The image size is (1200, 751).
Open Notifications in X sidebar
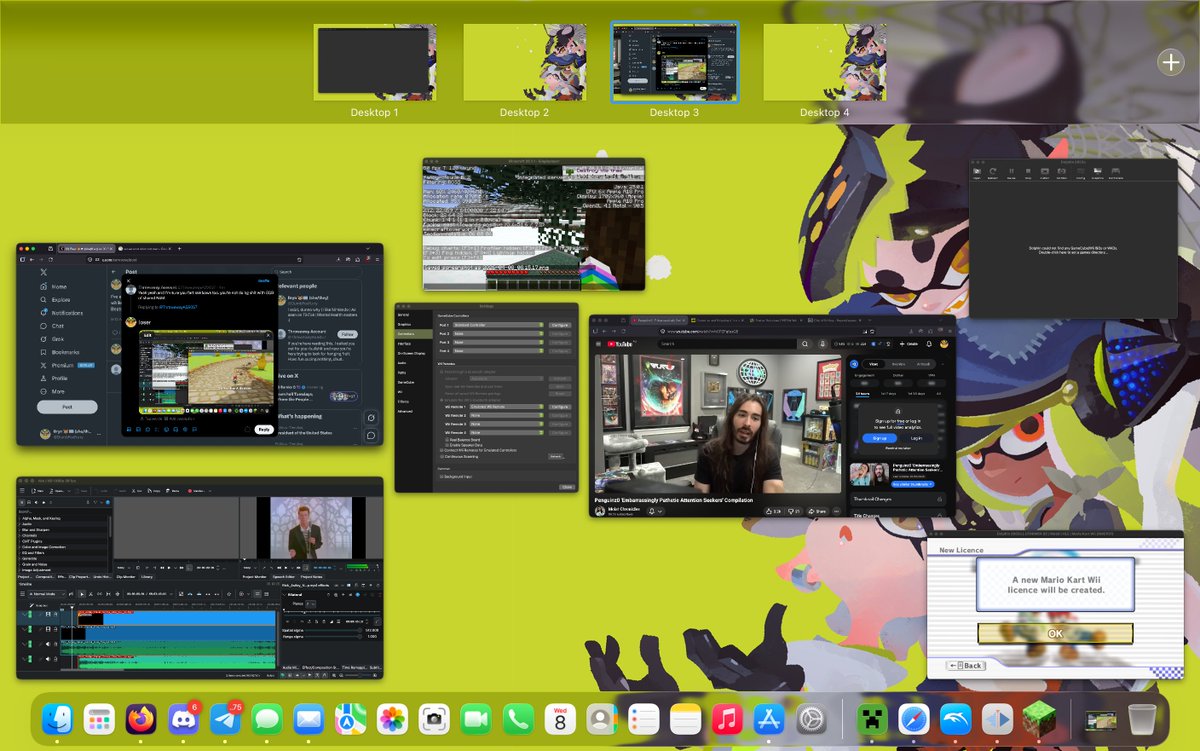(x=62, y=313)
